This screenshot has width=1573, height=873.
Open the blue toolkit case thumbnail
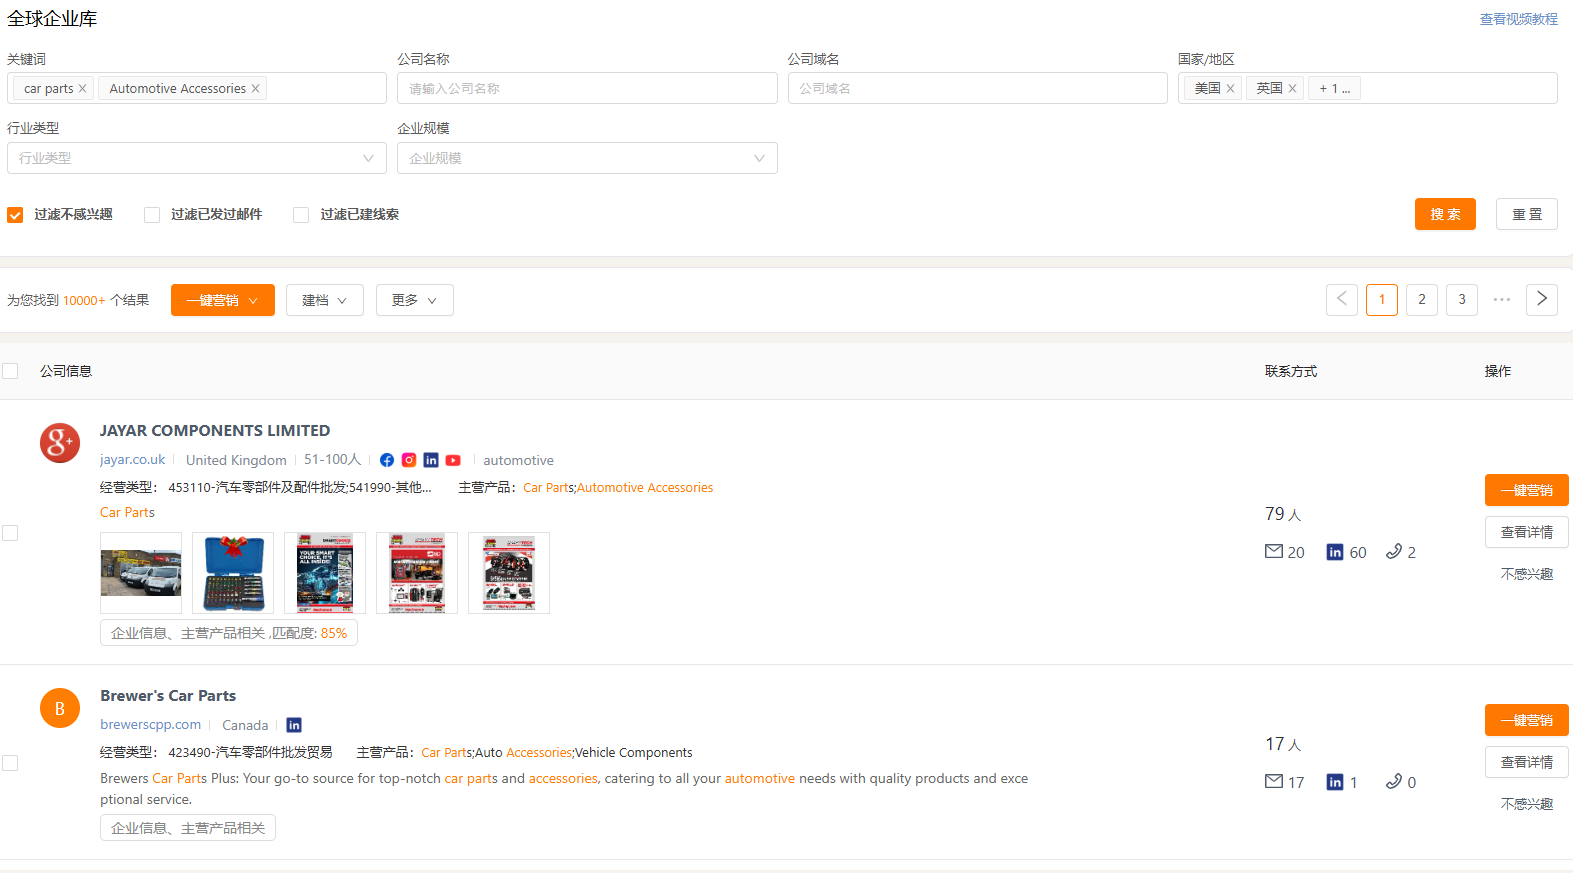click(x=233, y=573)
